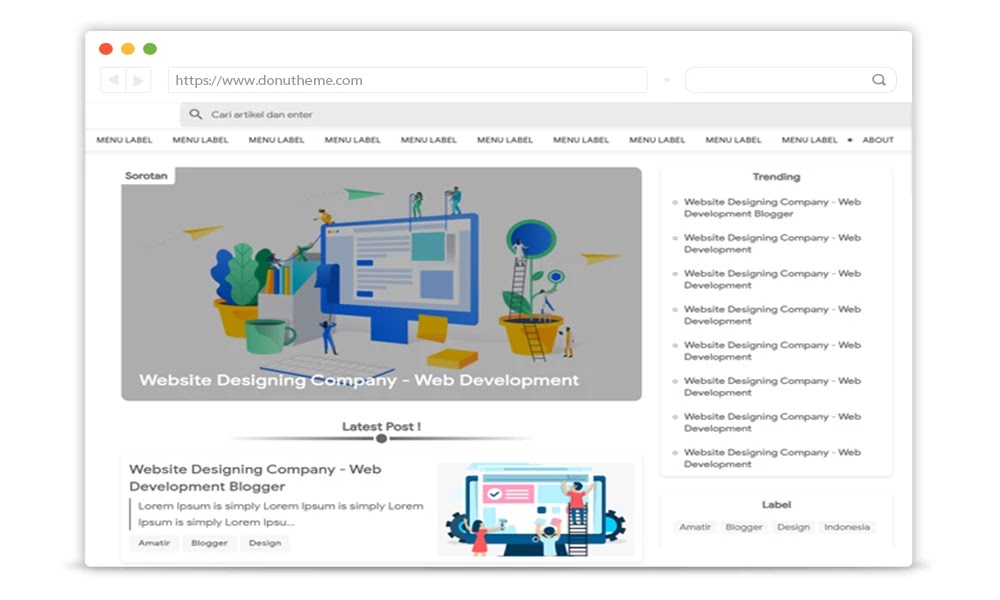Open trending post ending with Development Blogger
The height and width of the screenshot is (600, 1000).
click(772, 208)
